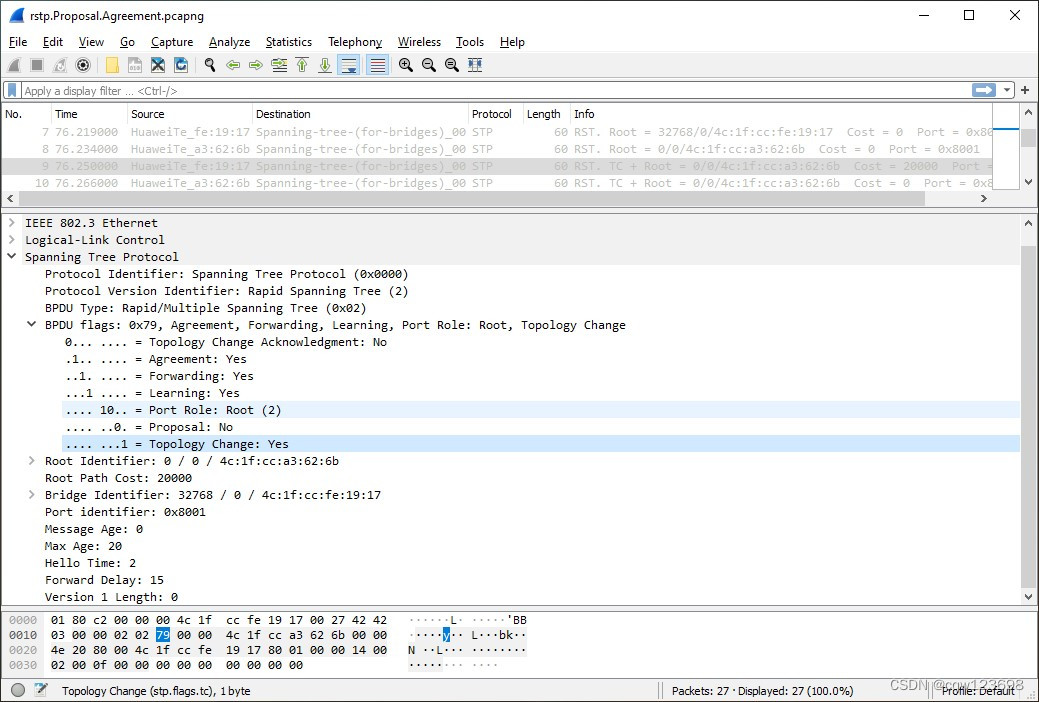Toggle auto-scroll to last packet icon
Viewport: 1039px width, 702px height.
(x=349, y=65)
